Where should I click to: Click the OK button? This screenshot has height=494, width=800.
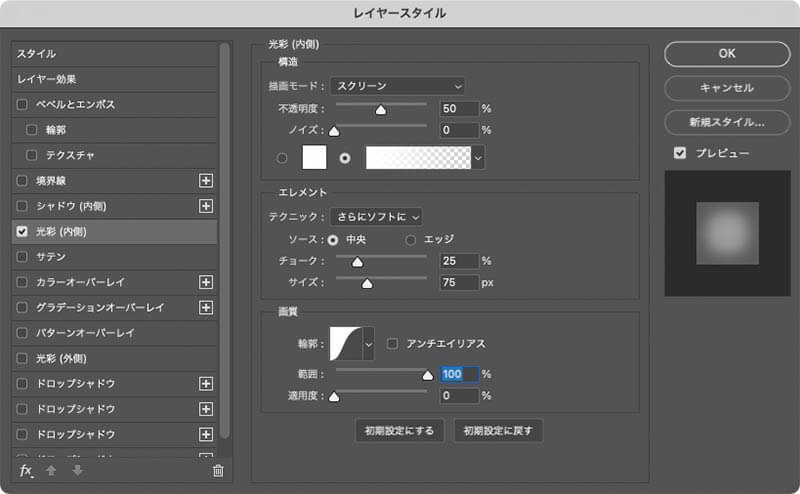click(727, 54)
